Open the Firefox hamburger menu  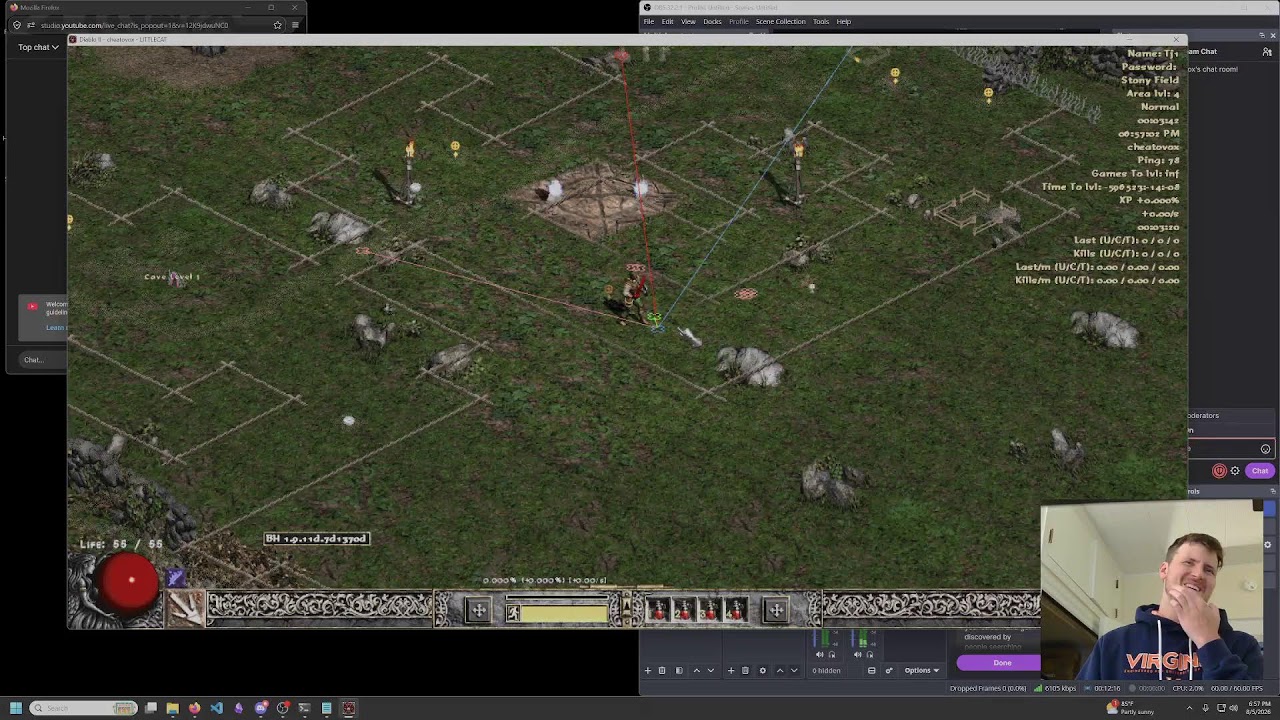295,25
